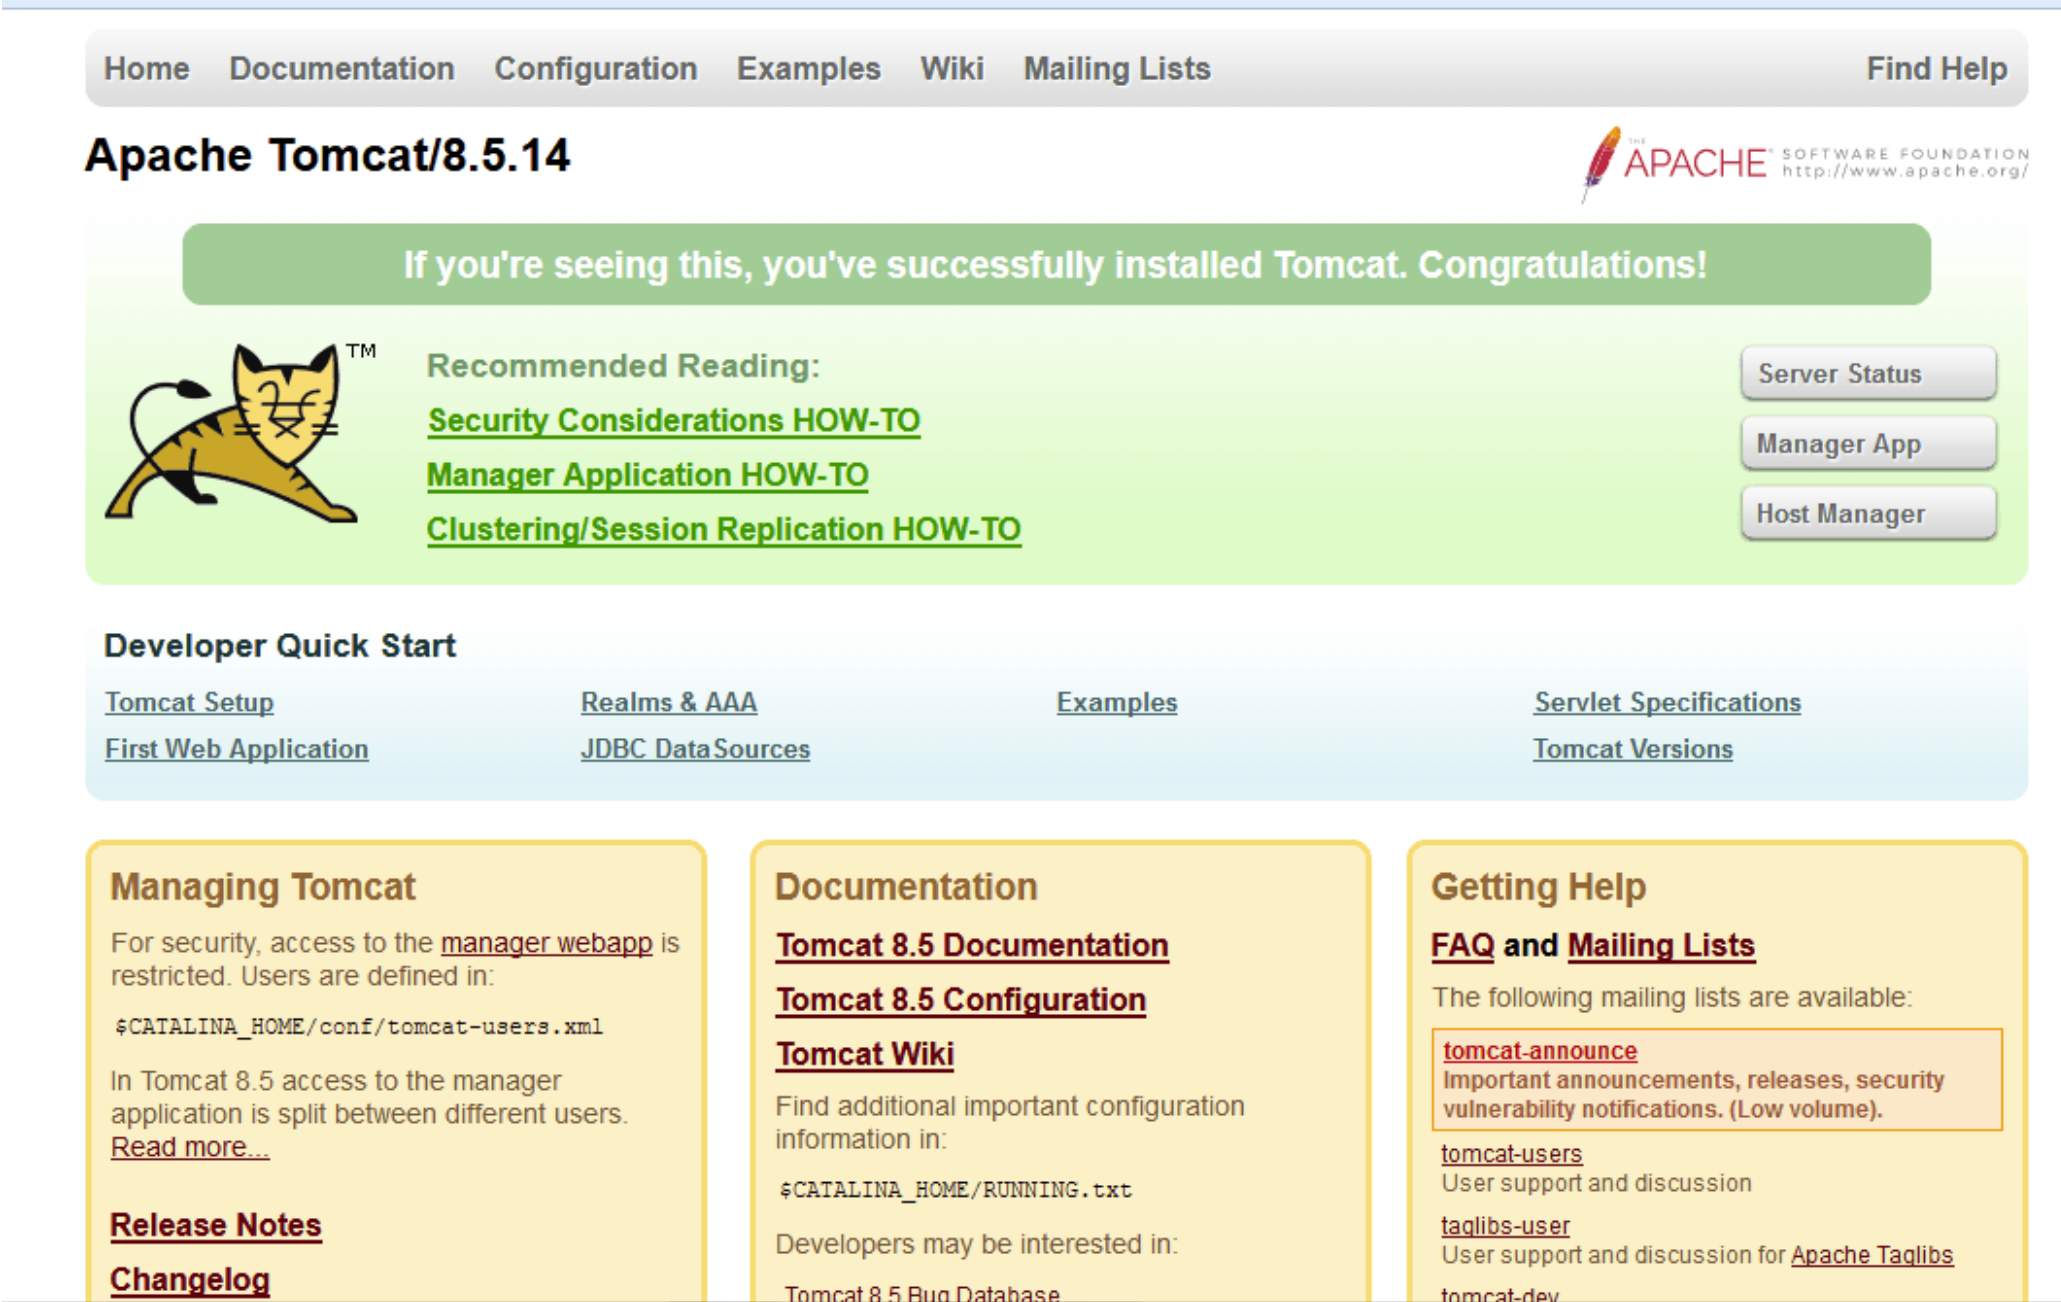Click the JDBC DataSources link
The width and height of the screenshot is (2061, 1302).
point(695,750)
